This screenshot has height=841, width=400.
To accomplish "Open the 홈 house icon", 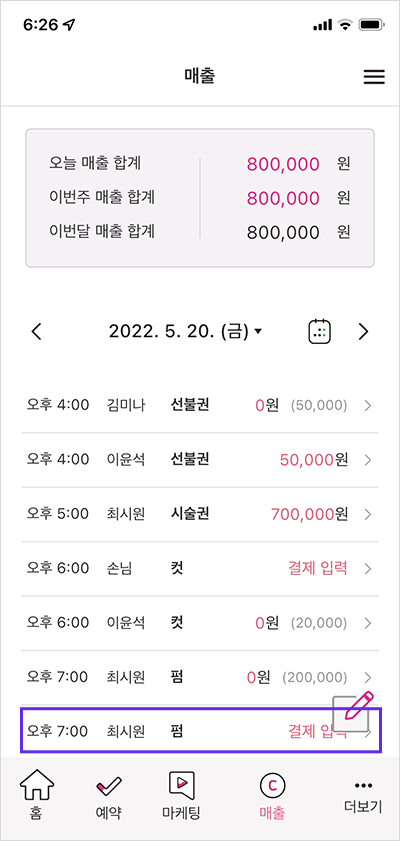I will (37, 785).
